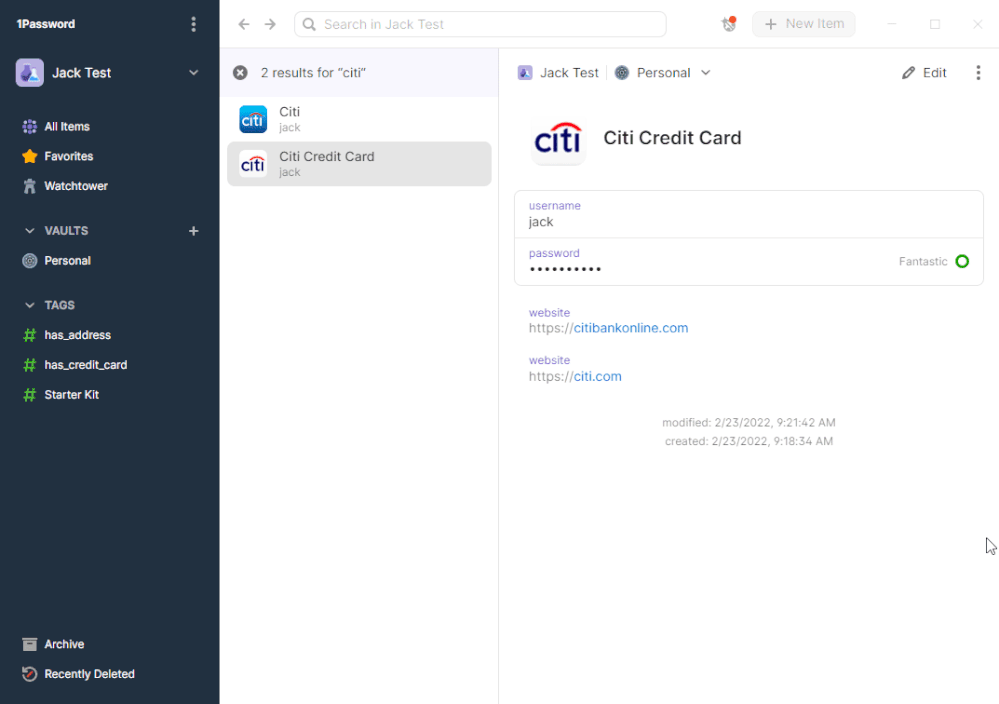999x704 pixels.
Task: Open the Favorites category
Action: [x=68, y=156]
